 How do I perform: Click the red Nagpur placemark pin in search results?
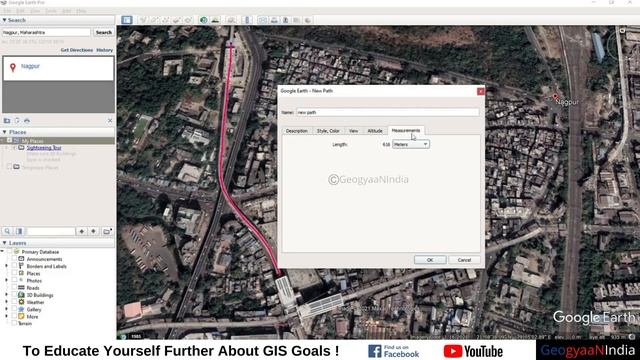[x=13, y=67]
